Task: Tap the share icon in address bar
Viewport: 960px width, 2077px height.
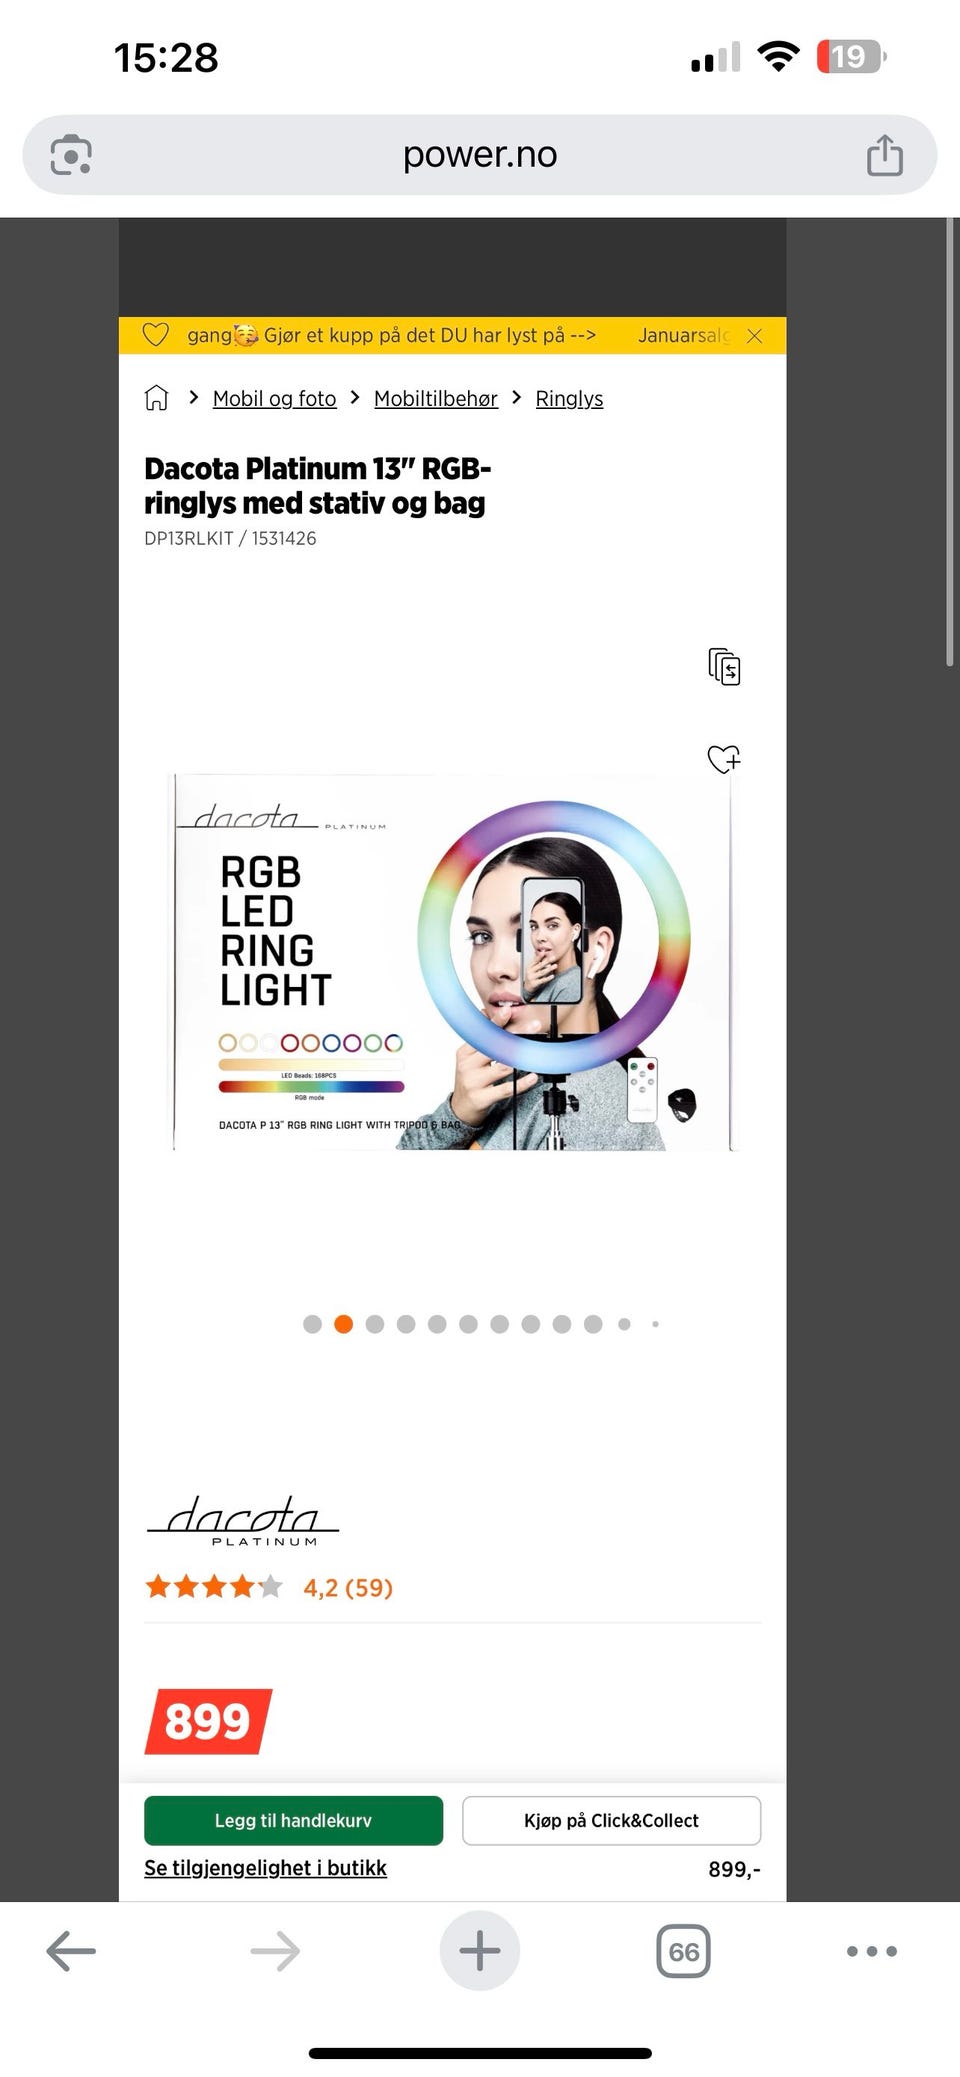Action: click(x=884, y=155)
